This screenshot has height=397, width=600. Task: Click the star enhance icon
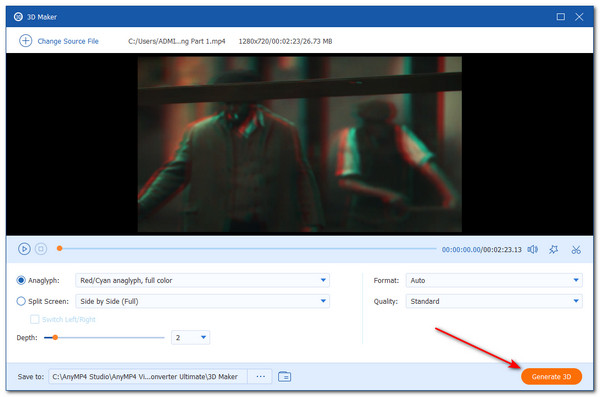(x=553, y=250)
